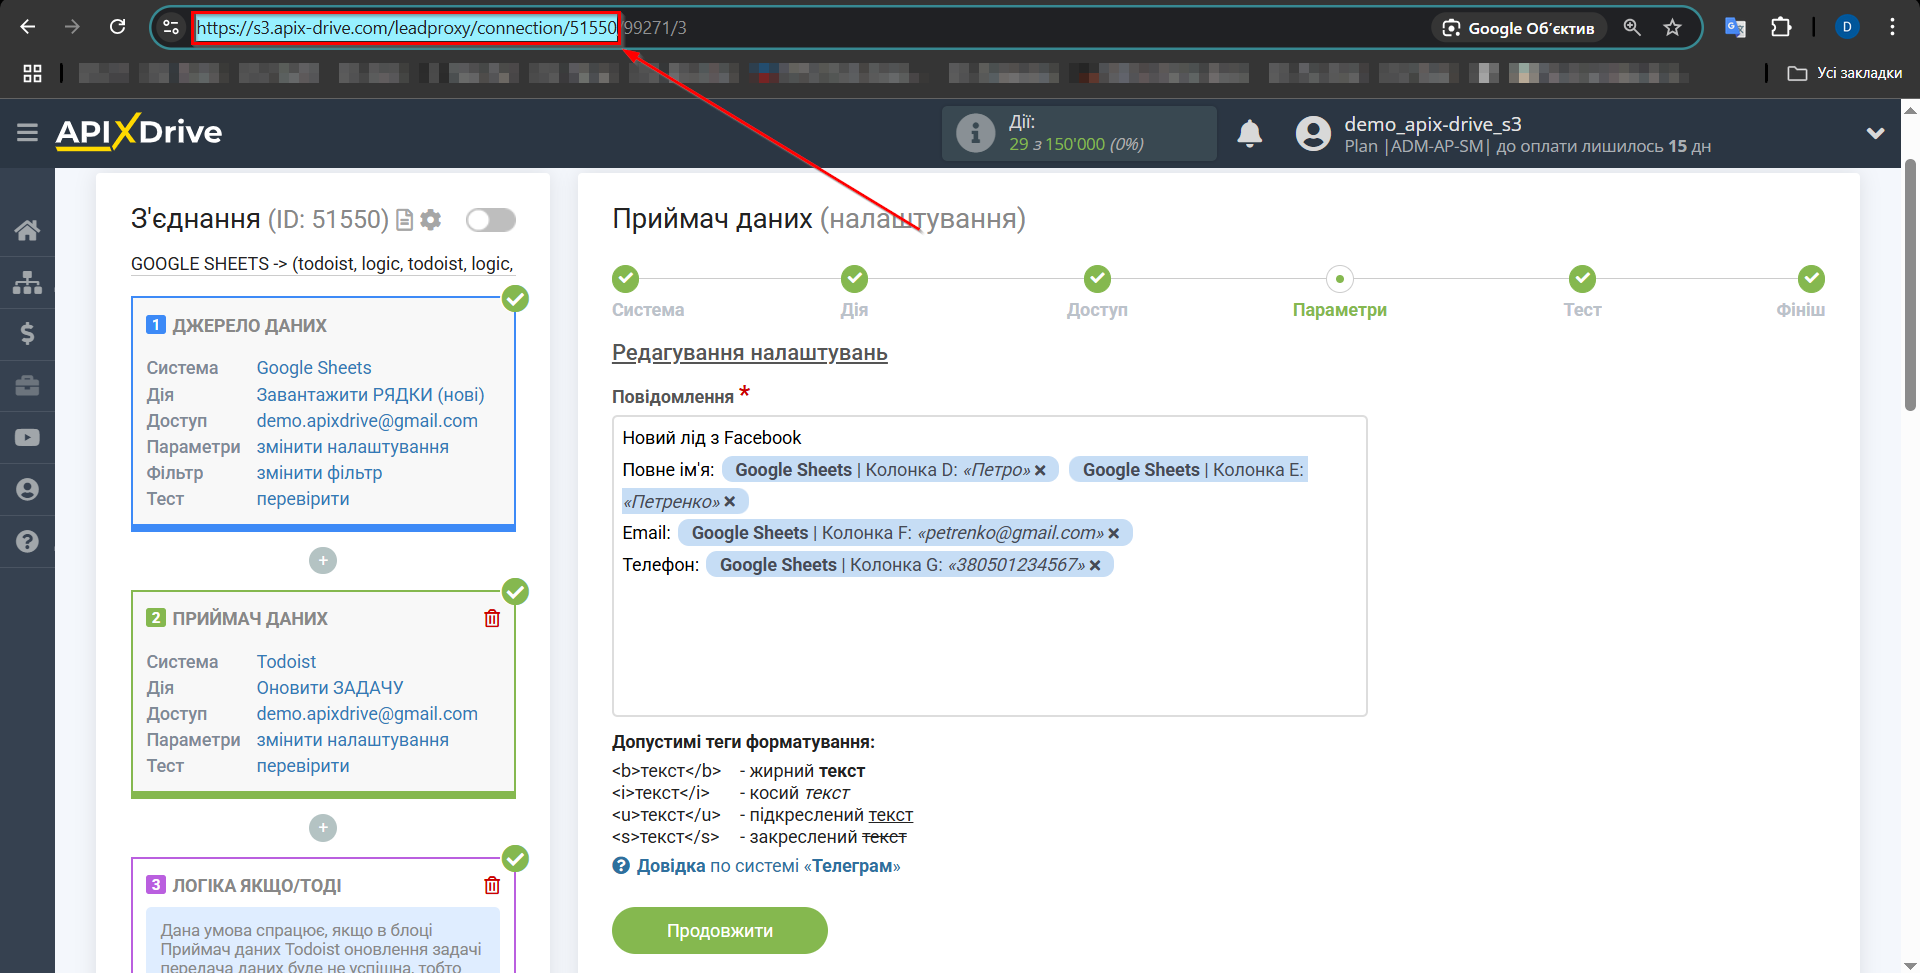This screenshot has width=1920, height=973.
Task: Open the browser apps grid icon
Action: pyautogui.click(x=32, y=73)
